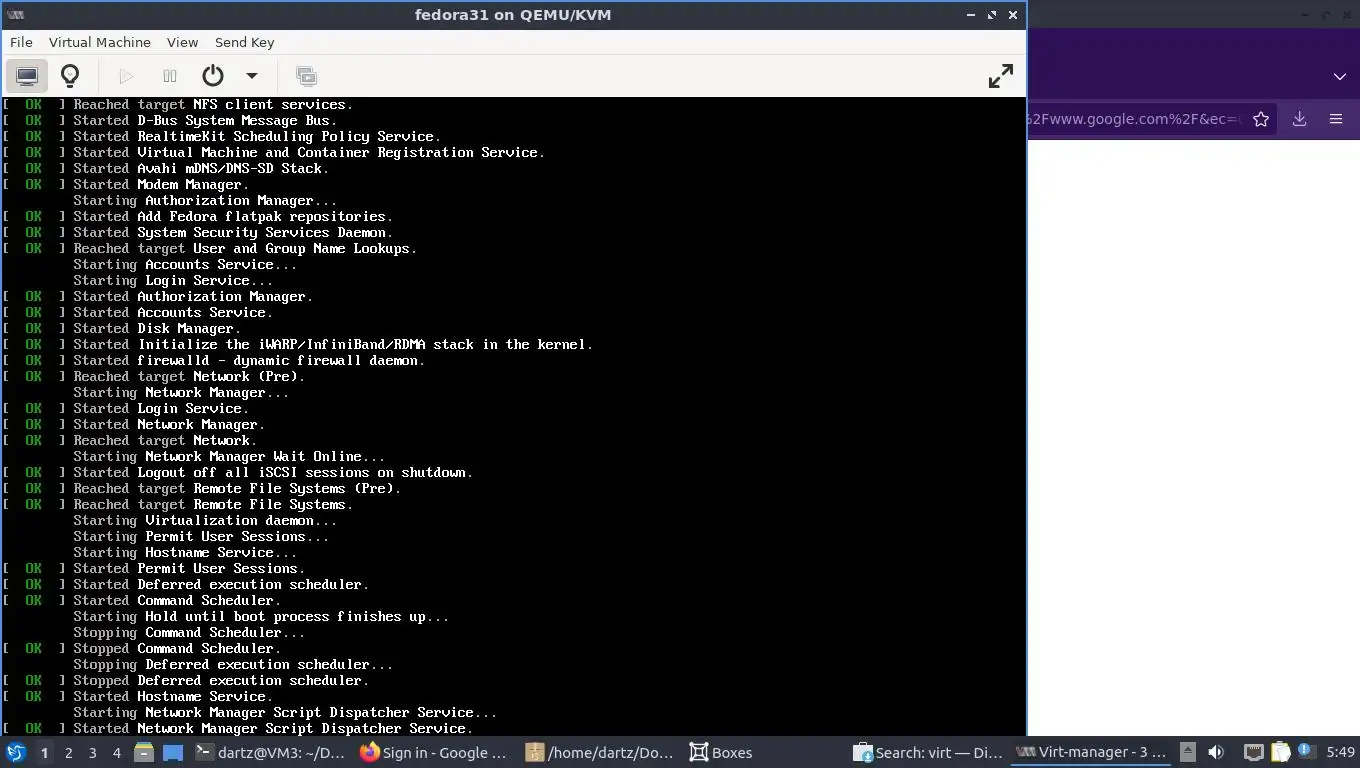The width and height of the screenshot is (1360, 768).
Task: Open the desktop start menu launcher
Action: tap(15, 753)
